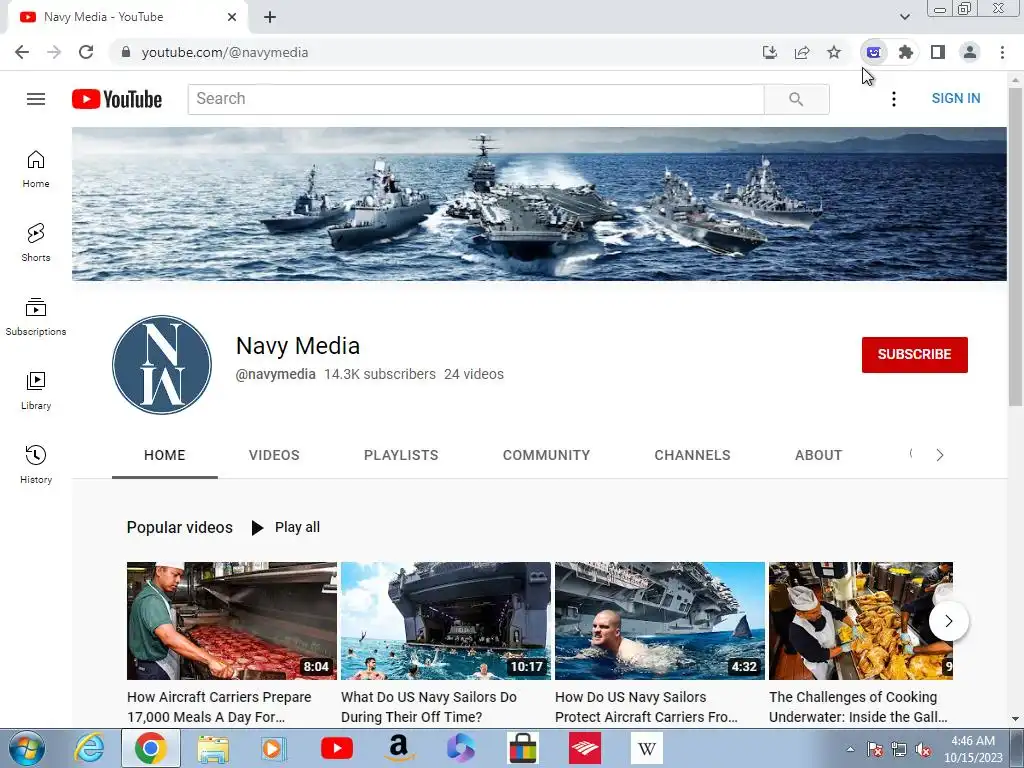Click the Navy Media channel avatar
The image size is (1024, 768).
[x=162, y=365]
